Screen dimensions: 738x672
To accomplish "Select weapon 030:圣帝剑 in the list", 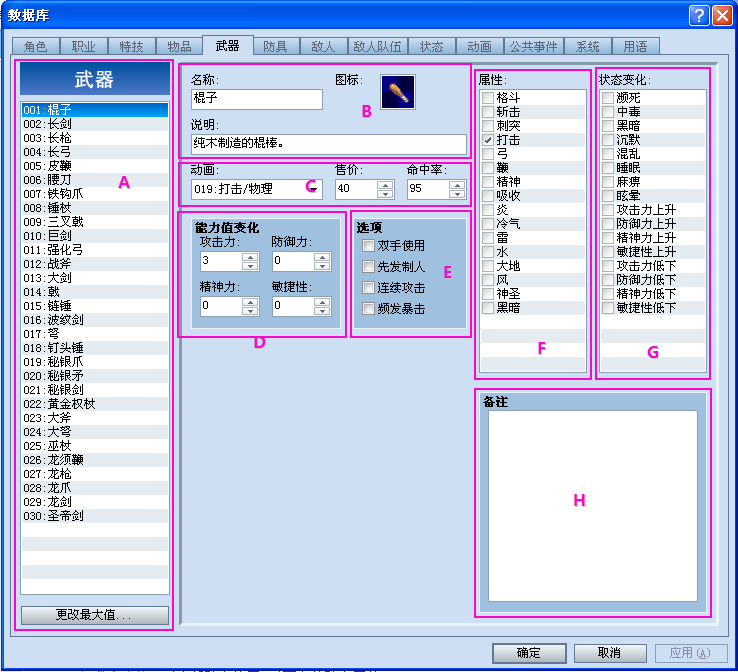I will [x=95, y=516].
